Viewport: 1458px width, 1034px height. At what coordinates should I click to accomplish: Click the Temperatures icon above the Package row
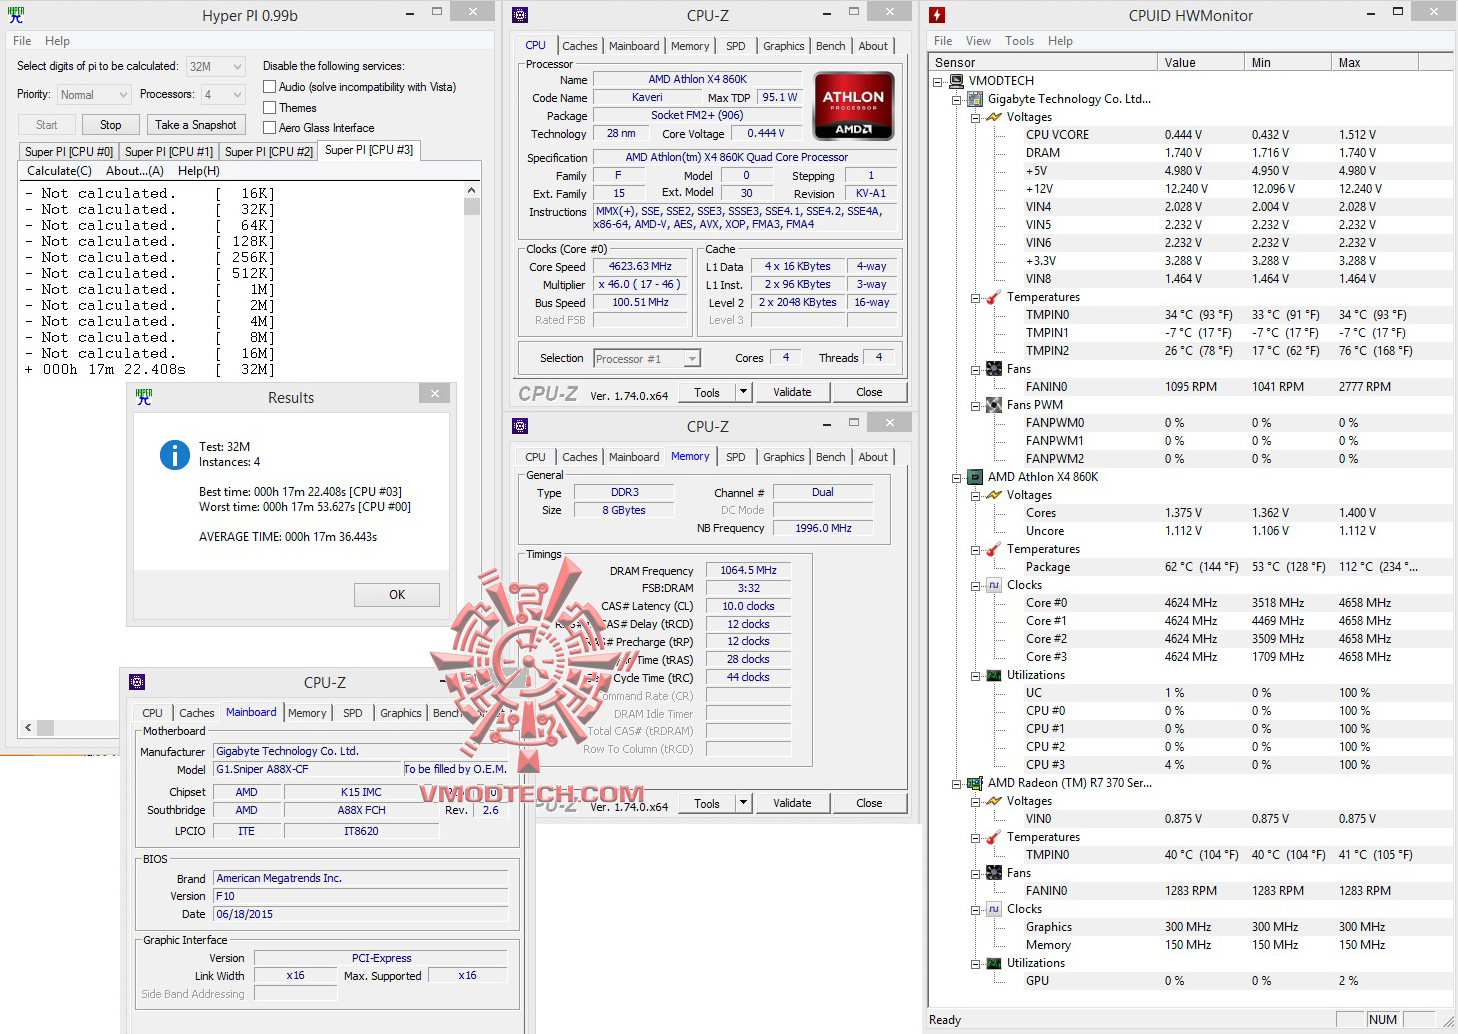point(994,549)
